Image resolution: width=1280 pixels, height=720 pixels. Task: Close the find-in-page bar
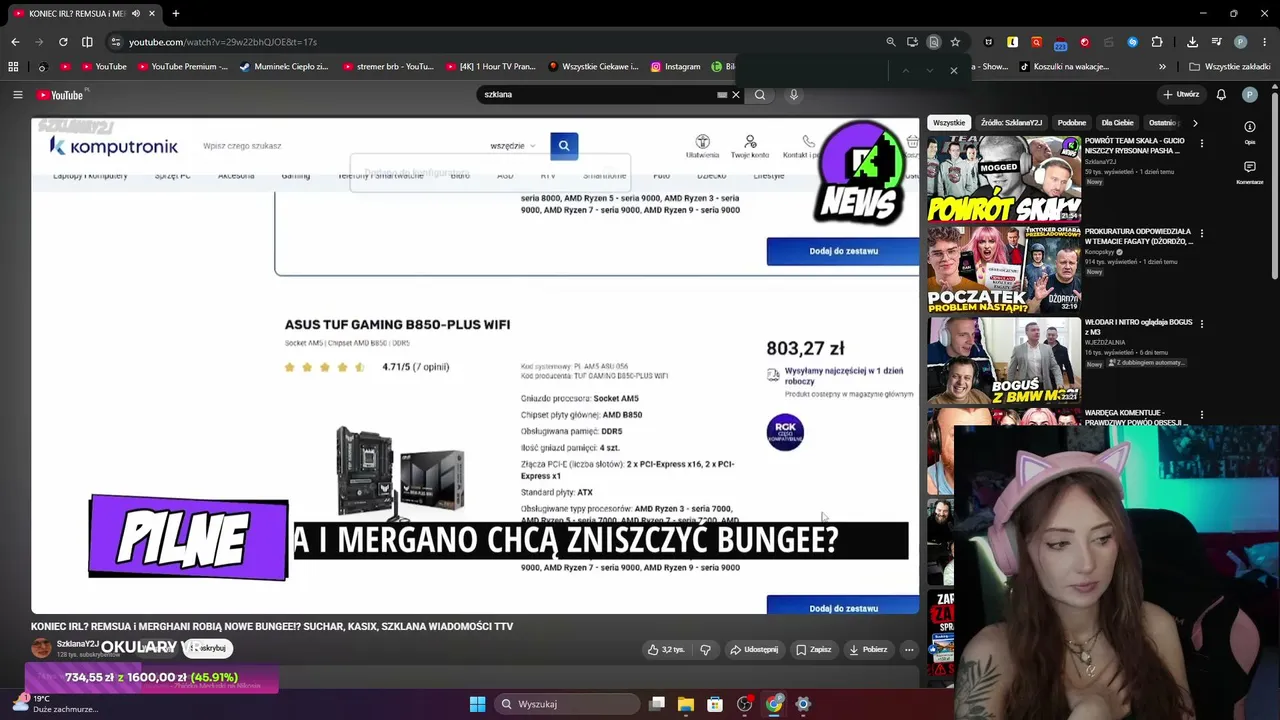click(954, 71)
